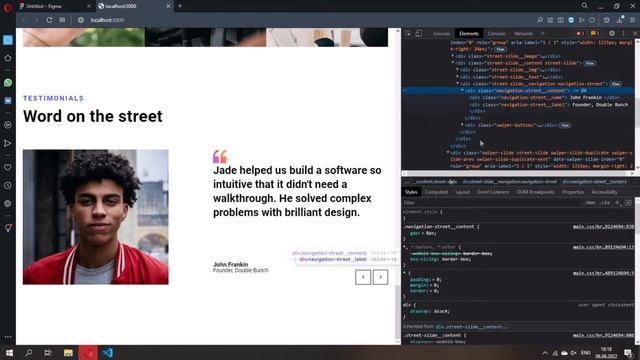Screen dimensions: 640x360
Task: Toggle the computed styles sidebar icon
Action: (x=628, y=202)
